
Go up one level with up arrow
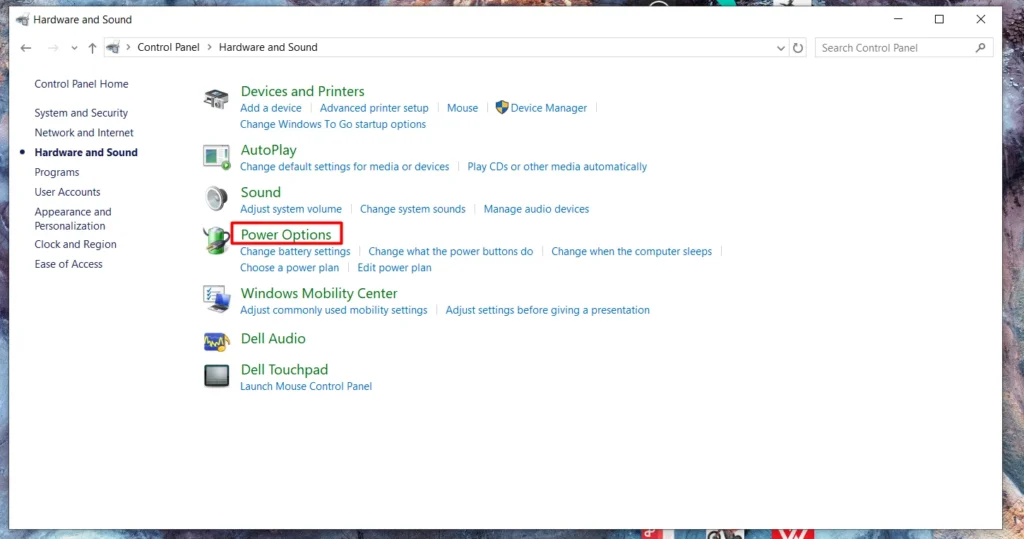point(92,48)
